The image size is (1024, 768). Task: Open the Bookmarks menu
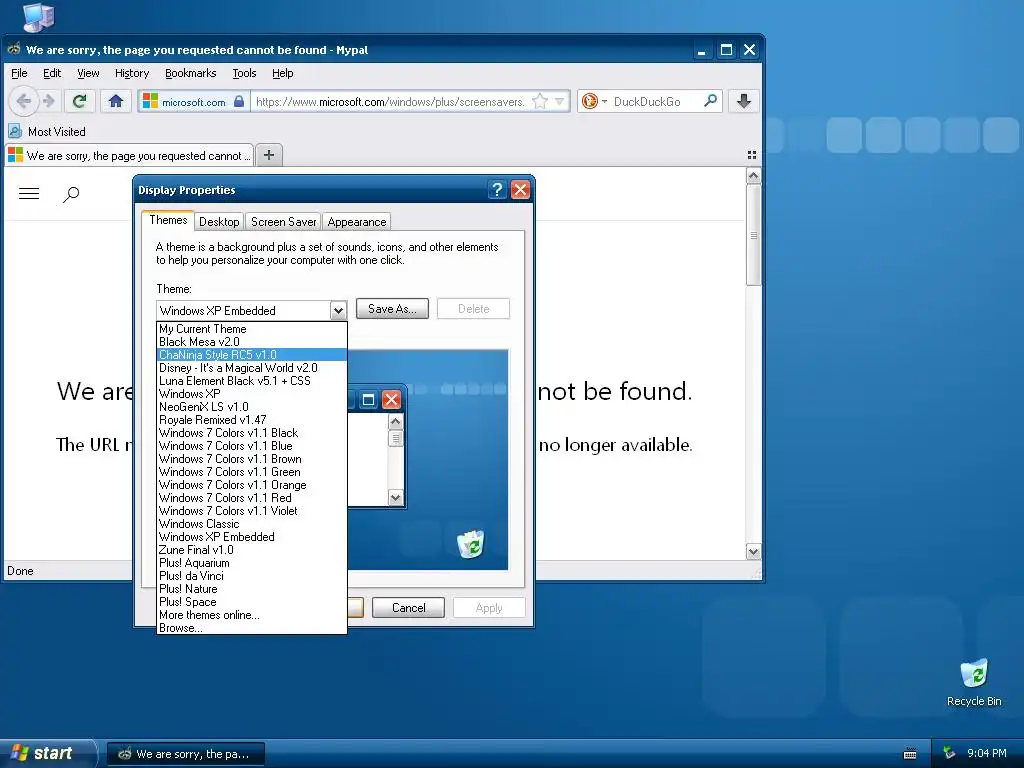(190, 73)
